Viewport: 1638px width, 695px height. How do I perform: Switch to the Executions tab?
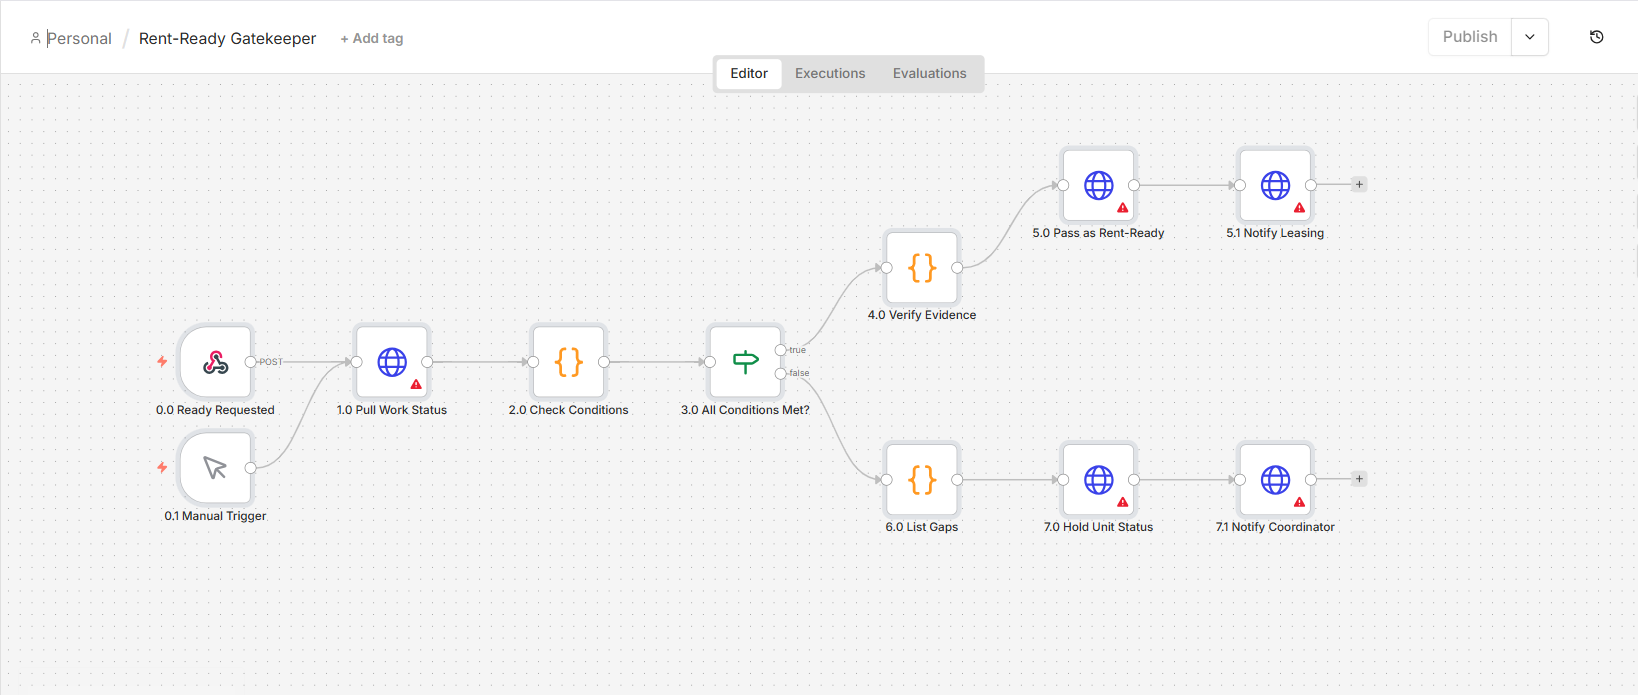(x=830, y=73)
